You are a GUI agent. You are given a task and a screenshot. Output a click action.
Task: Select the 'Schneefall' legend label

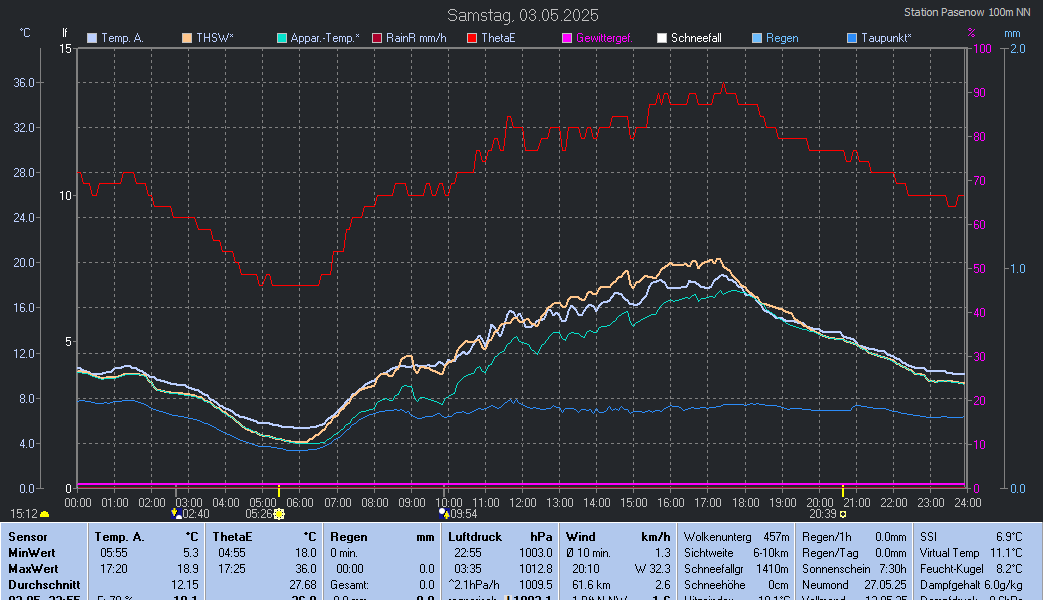(696, 38)
